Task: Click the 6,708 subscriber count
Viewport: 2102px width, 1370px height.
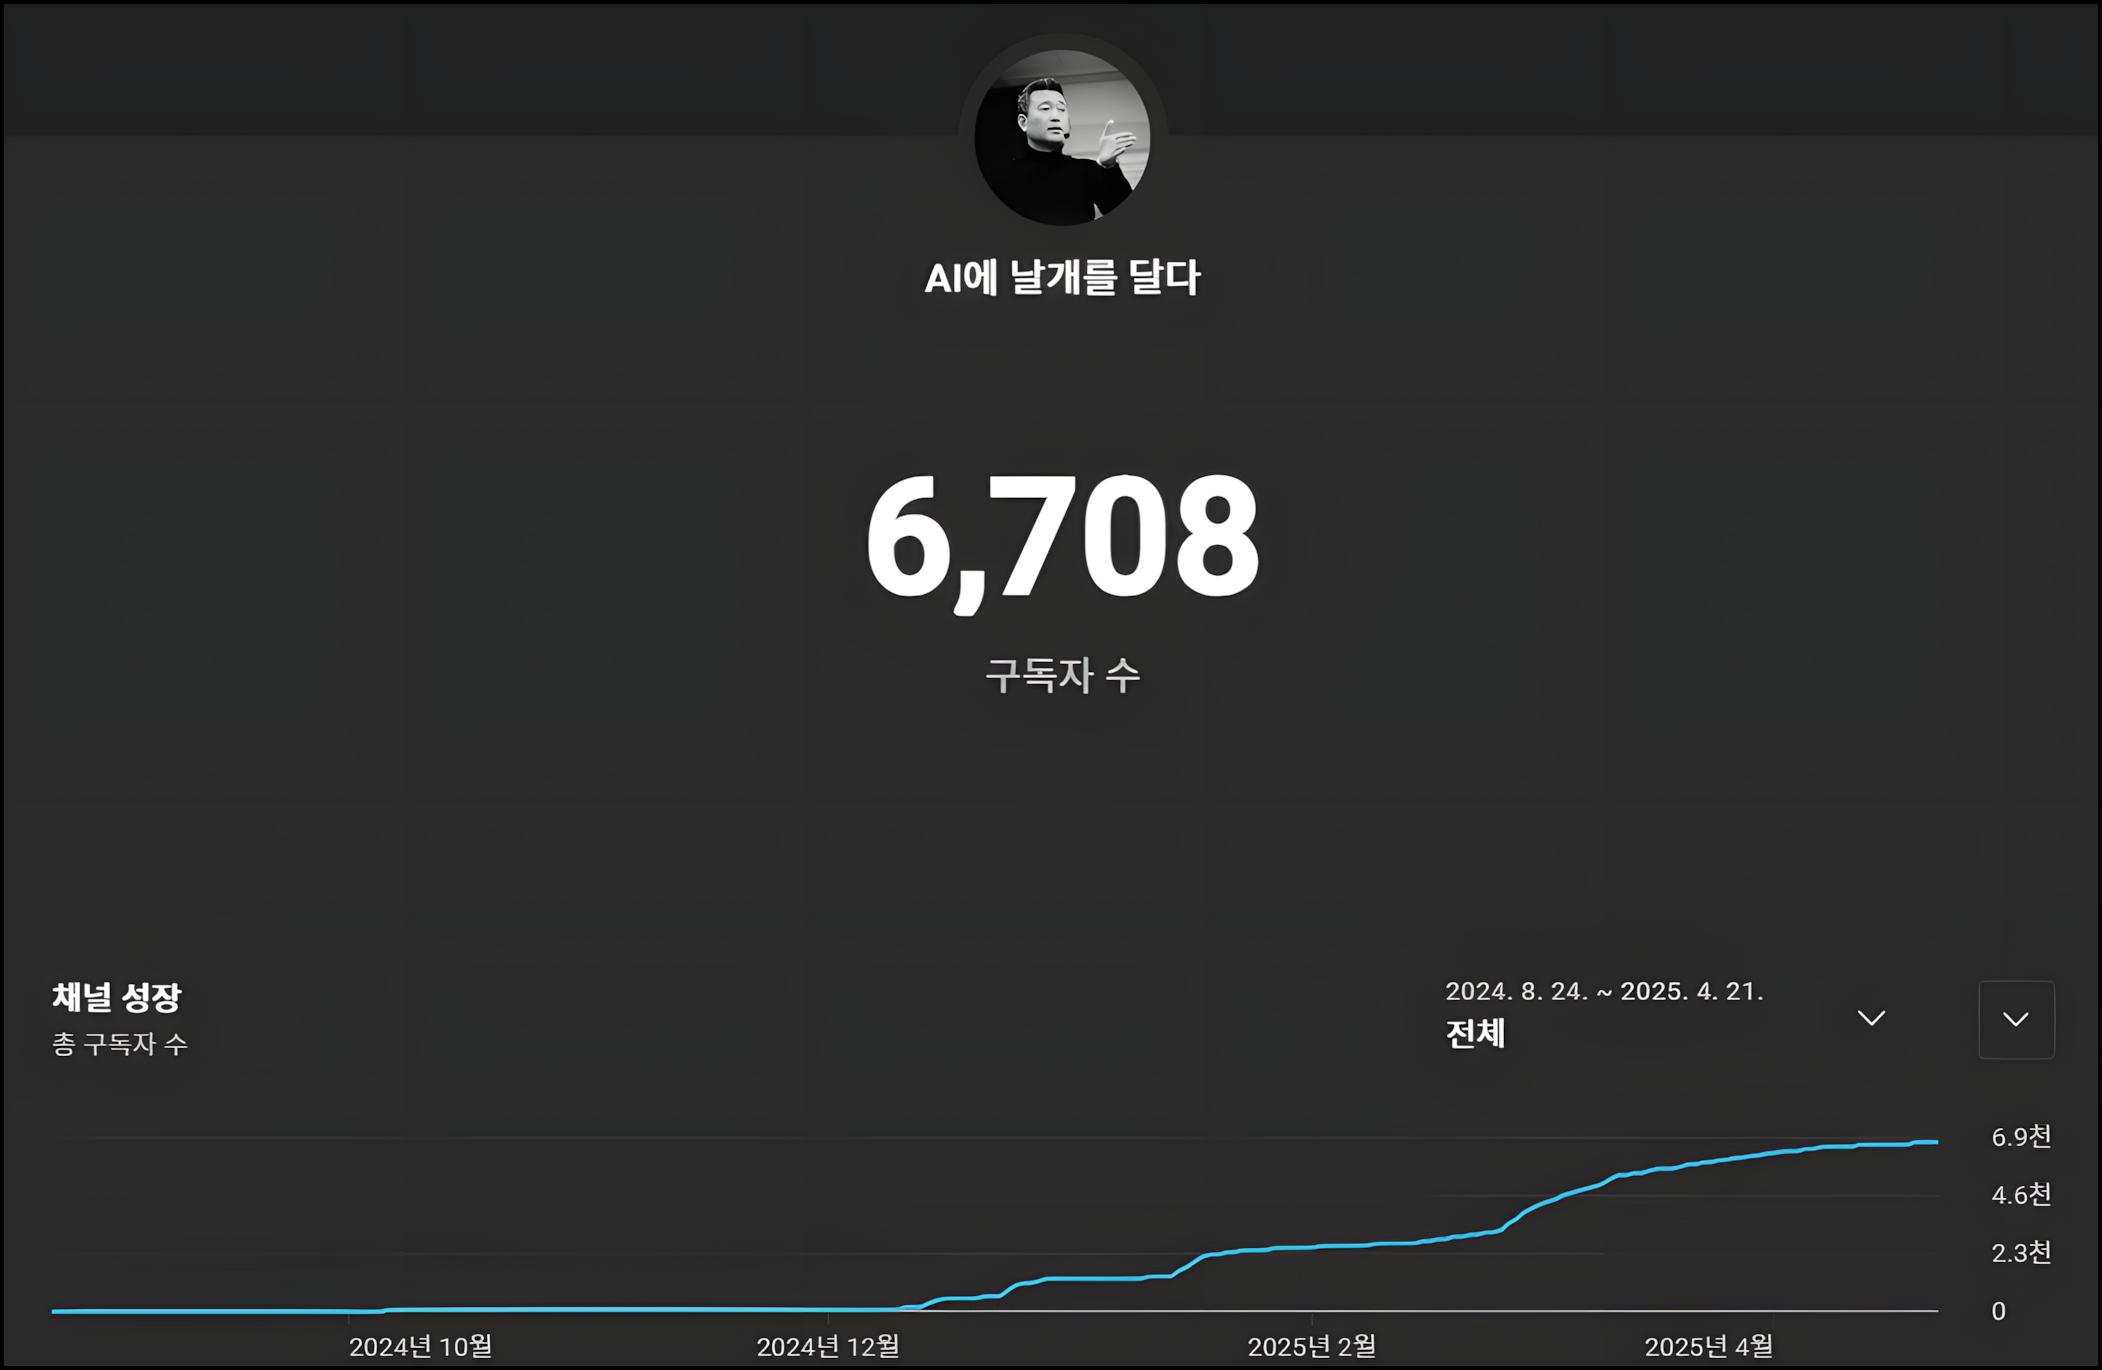Action: point(1062,538)
